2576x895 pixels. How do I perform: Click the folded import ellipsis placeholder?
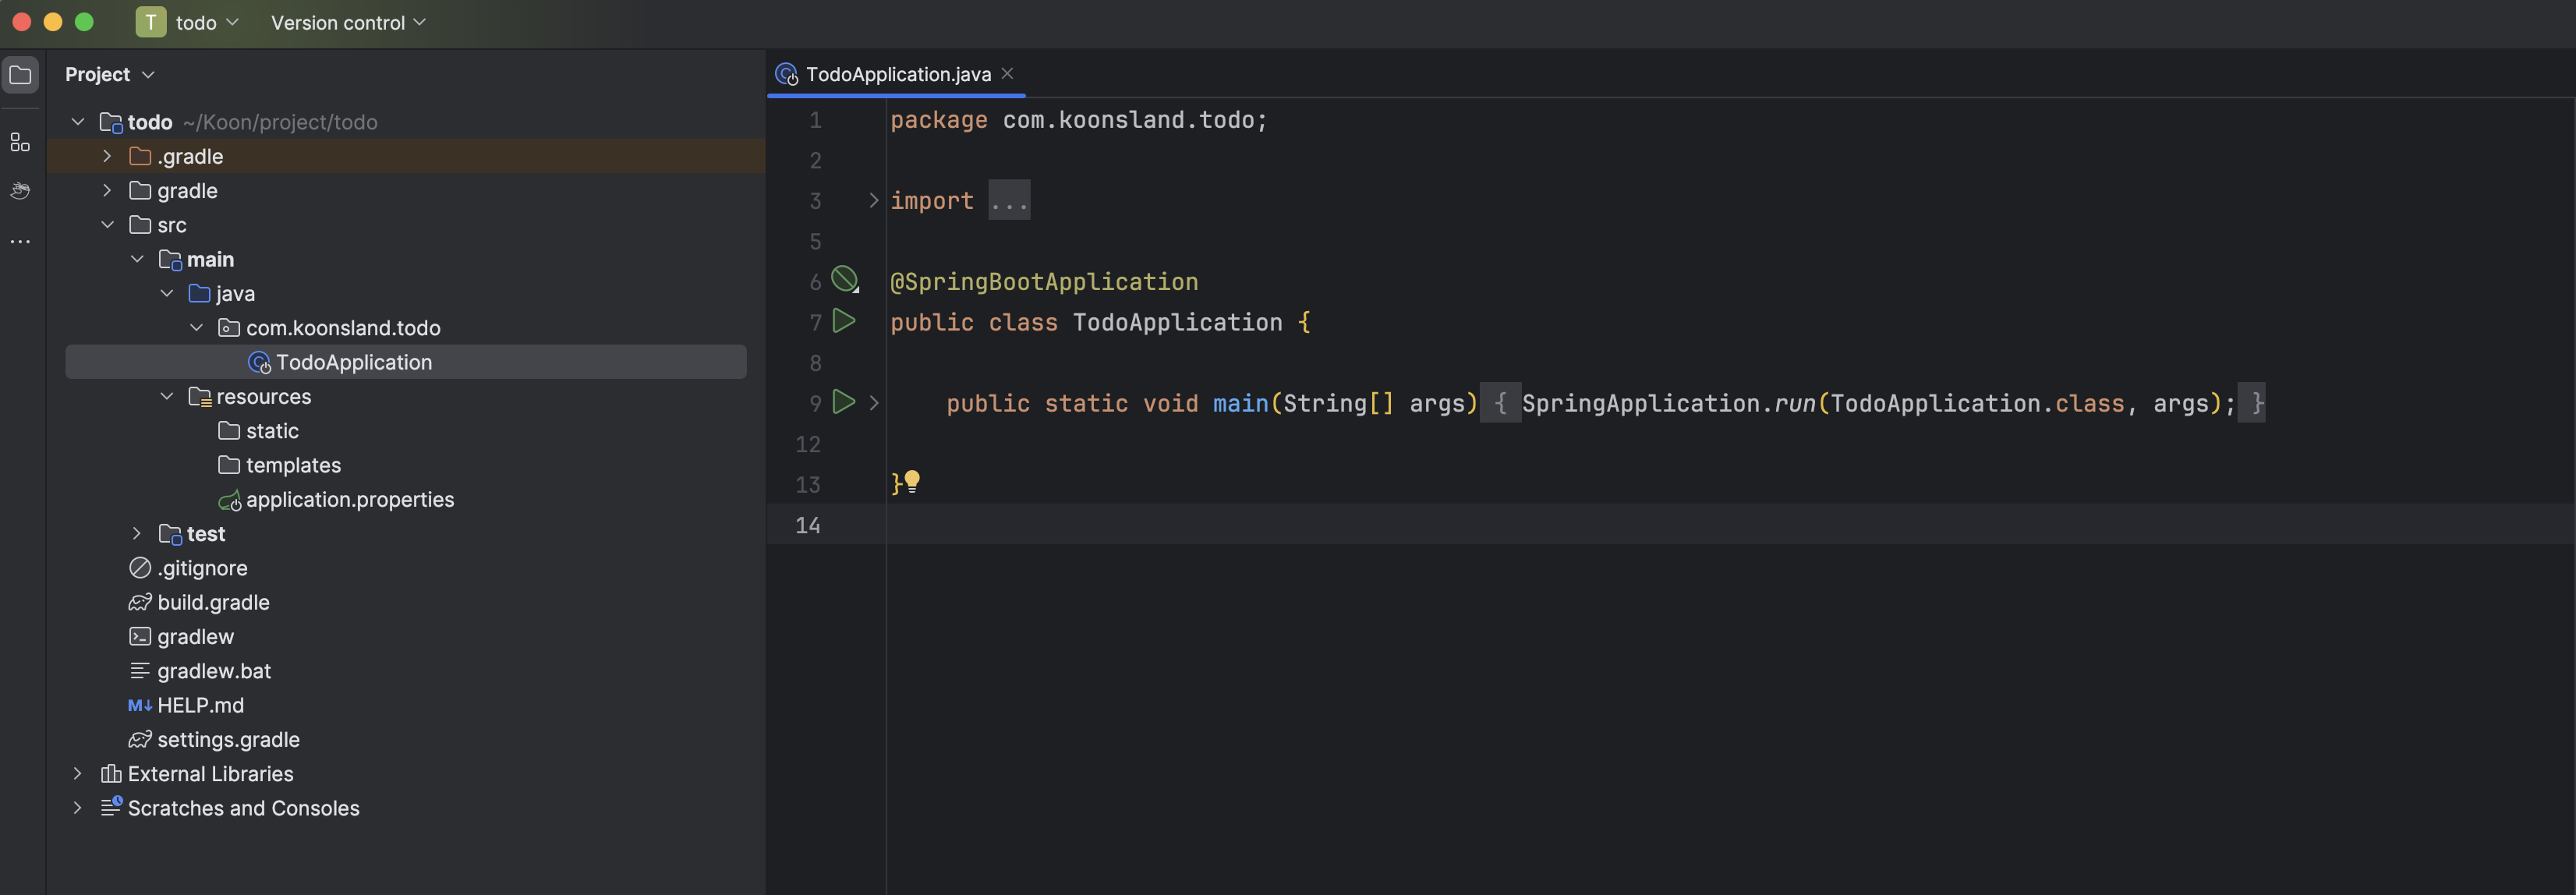1008,201
